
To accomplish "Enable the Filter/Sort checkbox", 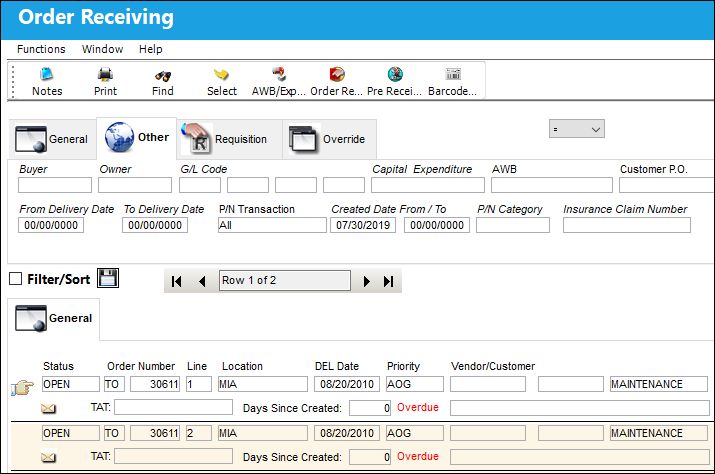I will coord(16,279).
